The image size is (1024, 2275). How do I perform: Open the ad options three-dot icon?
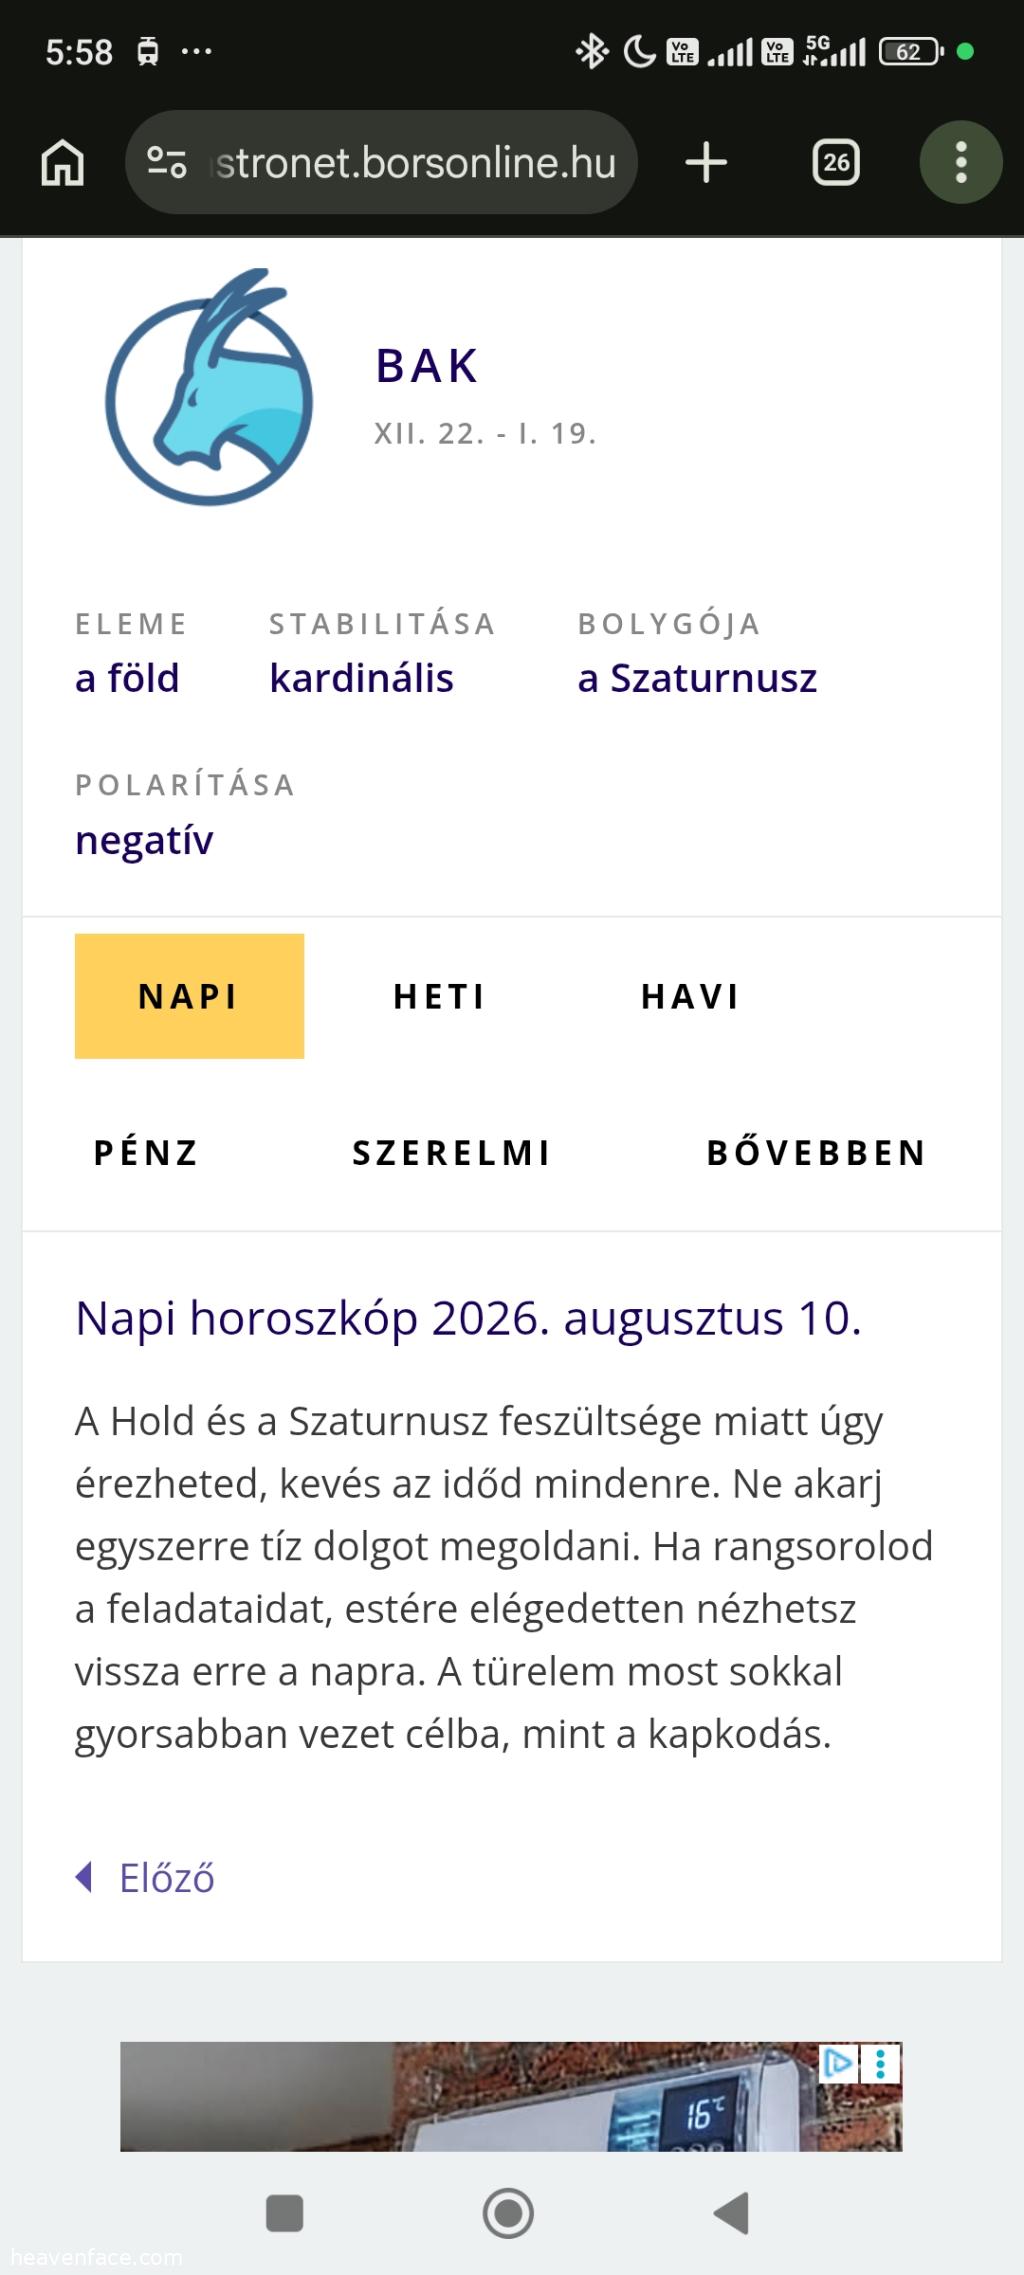click(x=881, y=2063)
